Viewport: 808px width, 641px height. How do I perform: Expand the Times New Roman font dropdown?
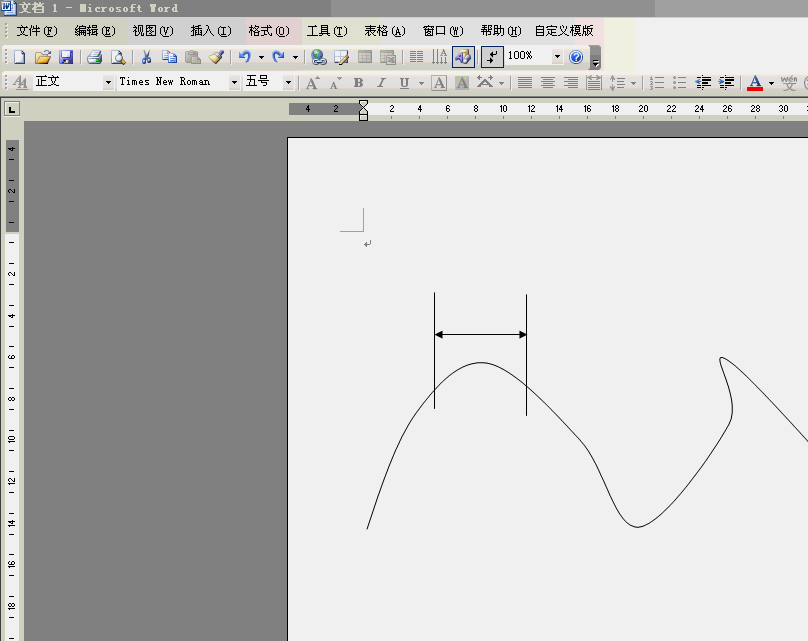pyautogui.click(x=234, y=82)
